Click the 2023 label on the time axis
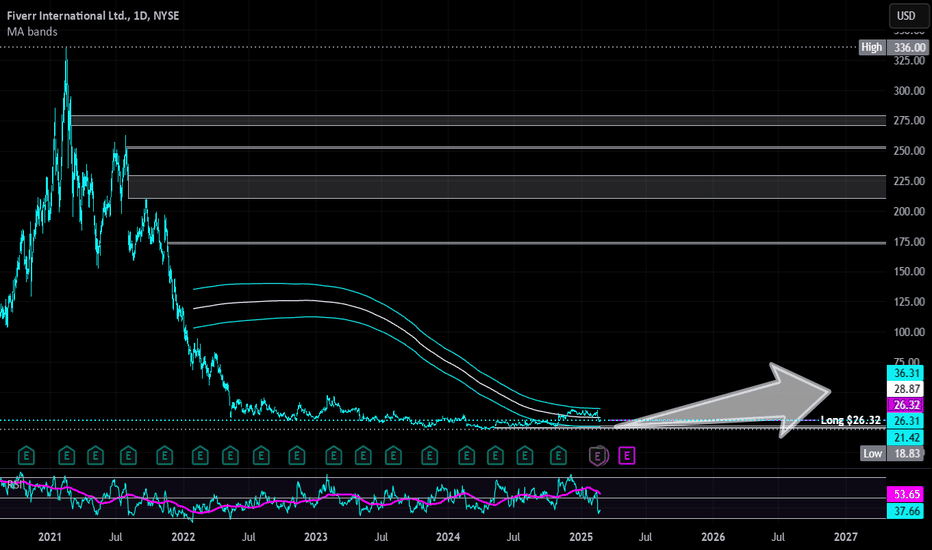The width and height of the screenshot is (932, 550). pyautogui.click(x=316, y=537)
